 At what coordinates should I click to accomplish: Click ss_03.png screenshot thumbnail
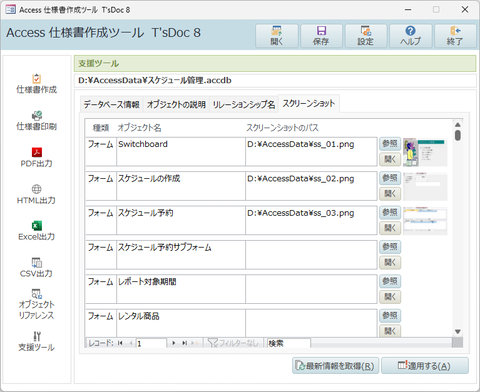click(425, 221)
